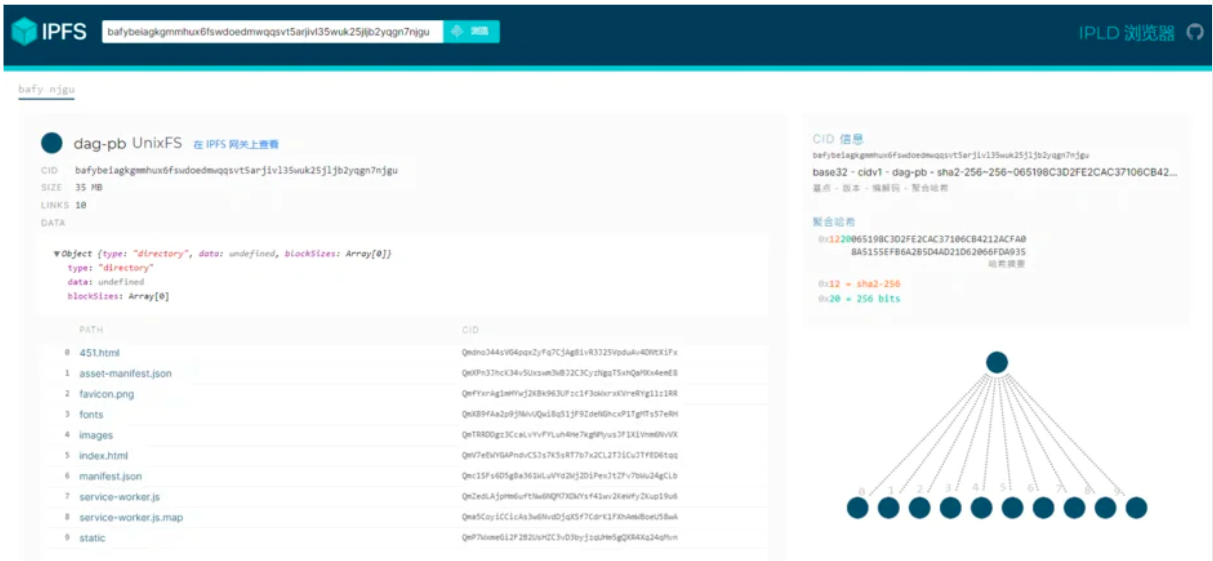Screen dimensions: 1213x561
Task: Click the 聚合哈希 section heading
Action: [x=834, y=222]
